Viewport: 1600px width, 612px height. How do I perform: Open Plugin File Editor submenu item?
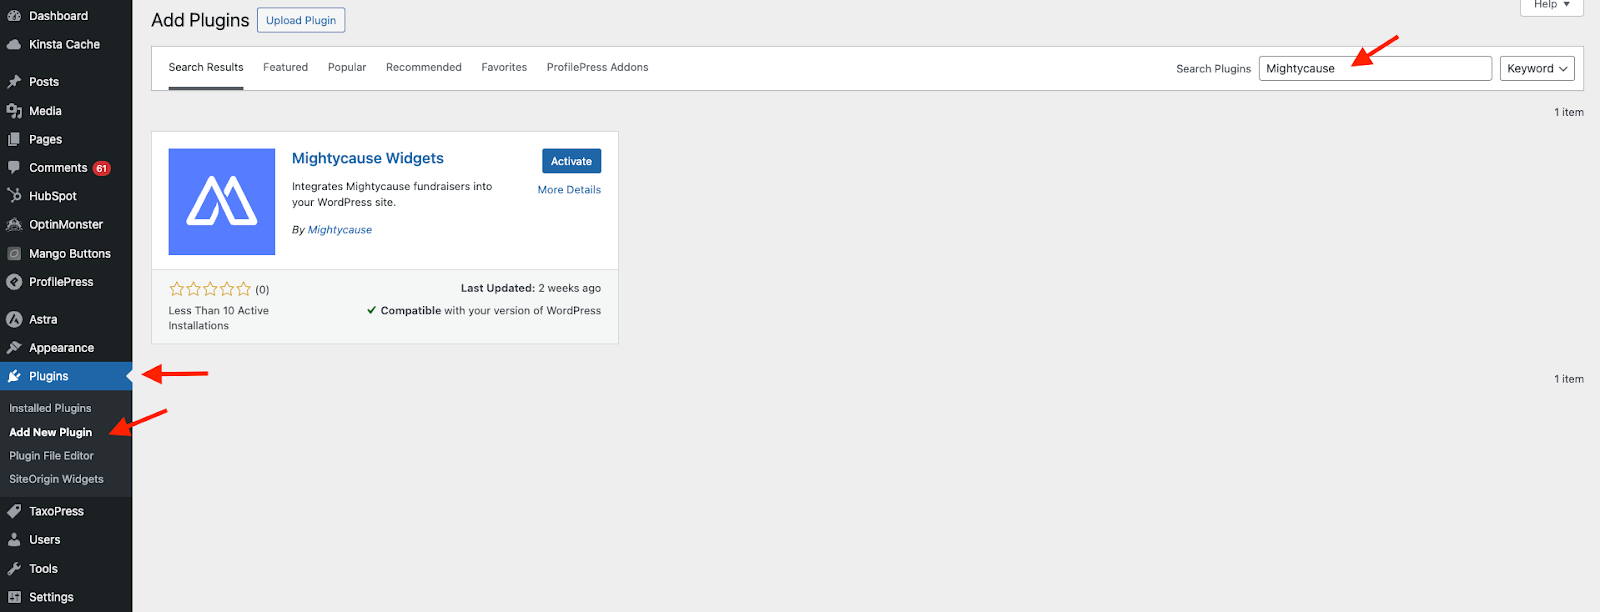pos(52,456)
